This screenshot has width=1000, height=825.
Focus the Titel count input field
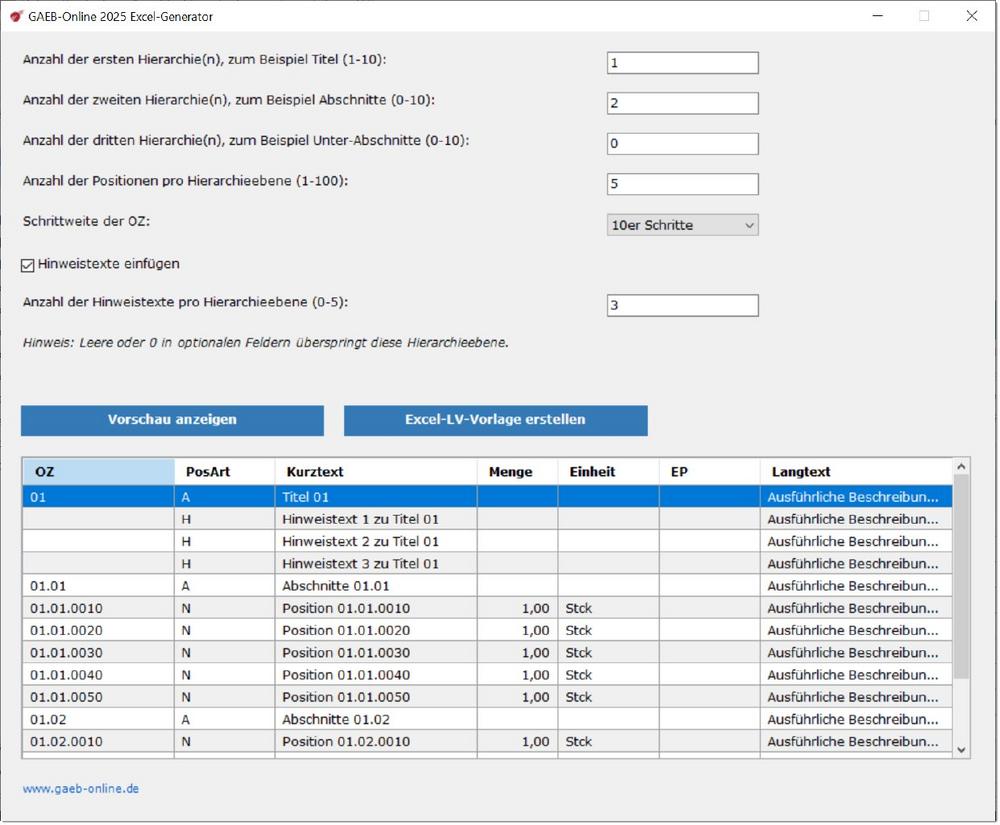point(682,63)
